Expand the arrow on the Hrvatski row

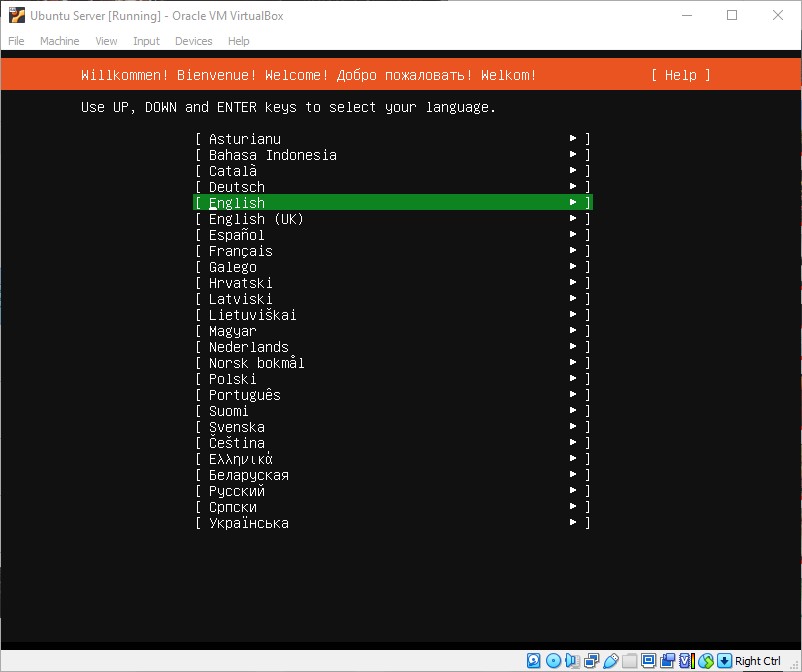coord(573,282)
